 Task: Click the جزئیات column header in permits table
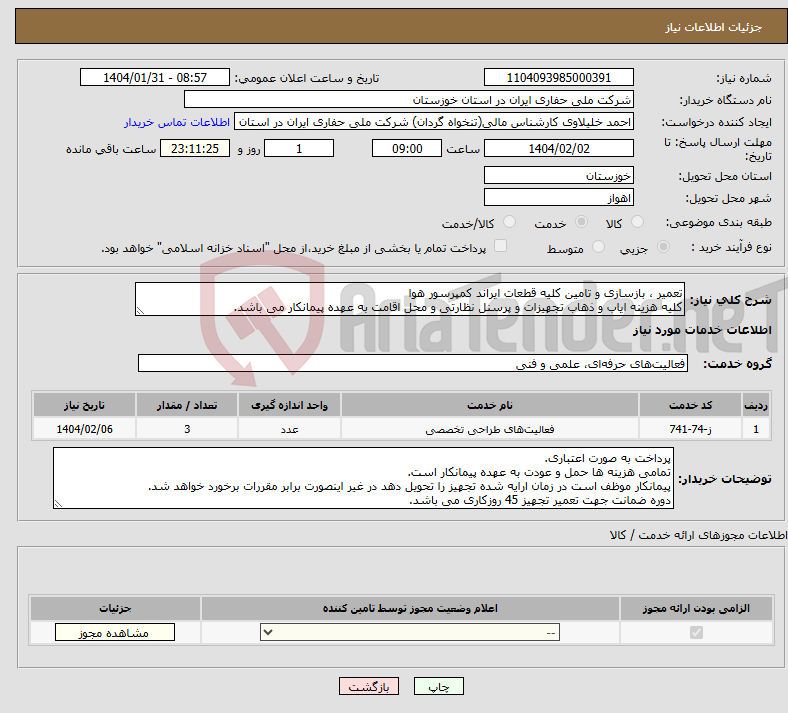[115, 608]
